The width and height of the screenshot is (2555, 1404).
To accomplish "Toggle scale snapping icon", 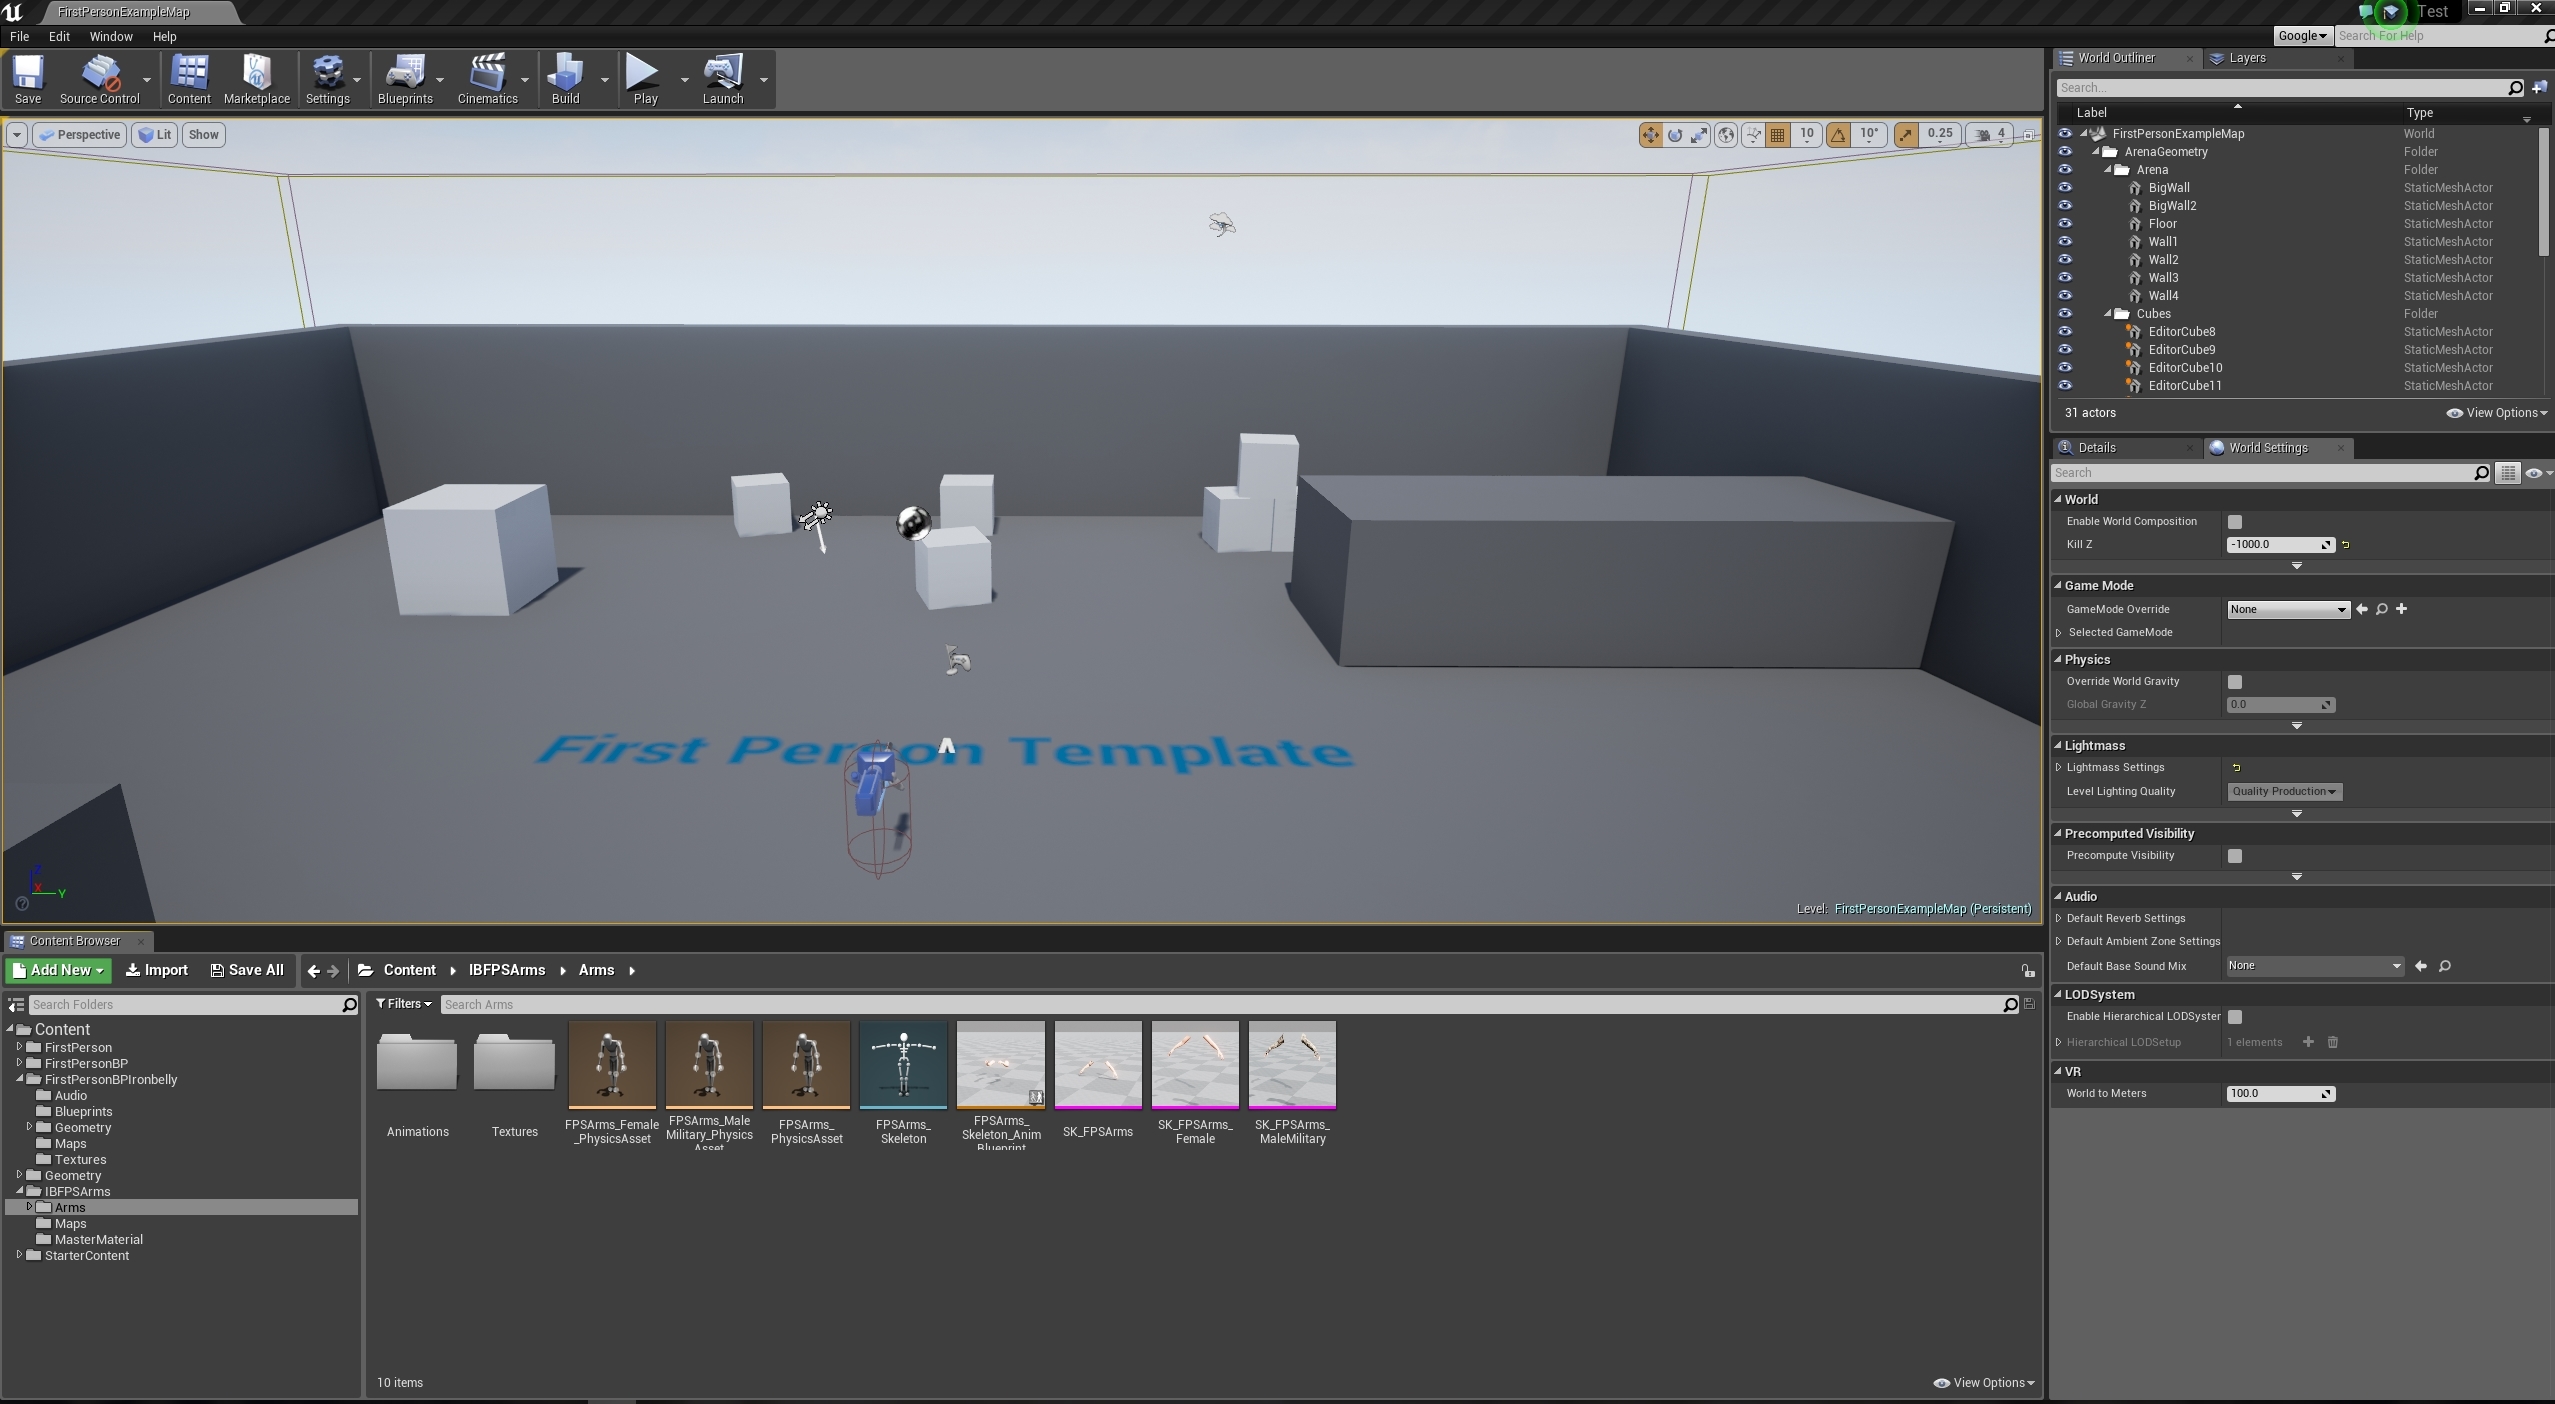I will coord(1906,134).
